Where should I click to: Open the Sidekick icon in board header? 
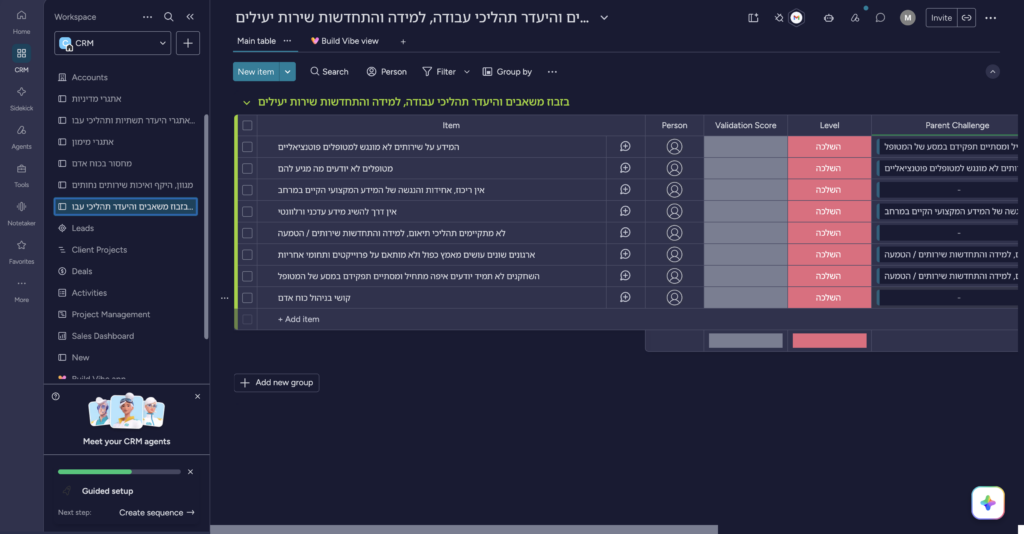coord(855,18)
